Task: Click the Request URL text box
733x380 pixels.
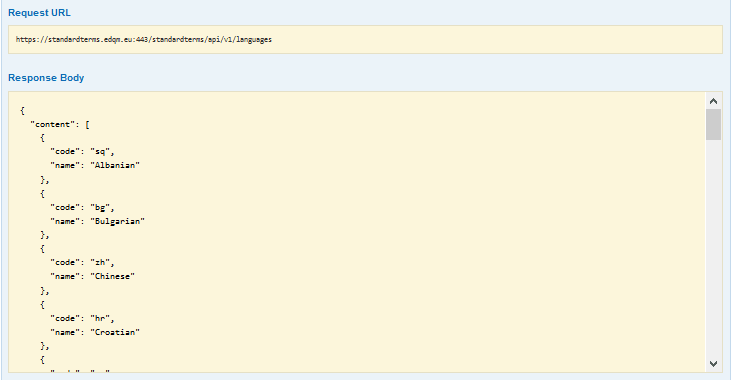Action: click(x=365, y=40)
